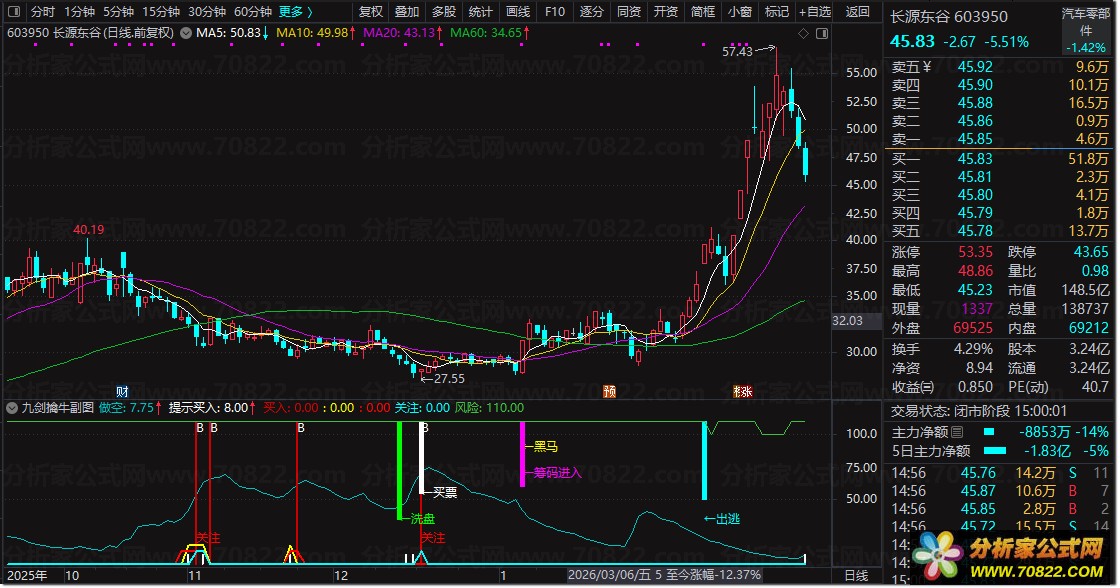Click the 预 forecast marker icon
1120x588 pixels.
(x=609, y=392)
